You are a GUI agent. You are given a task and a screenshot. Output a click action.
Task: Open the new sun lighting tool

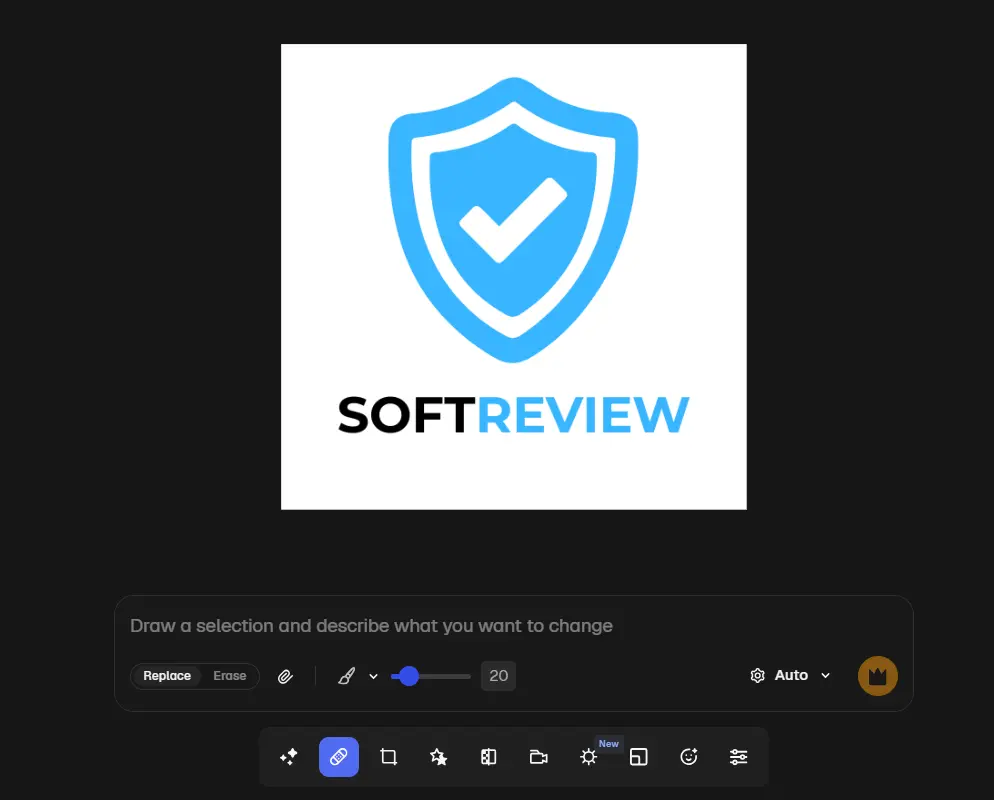[589, 757]
